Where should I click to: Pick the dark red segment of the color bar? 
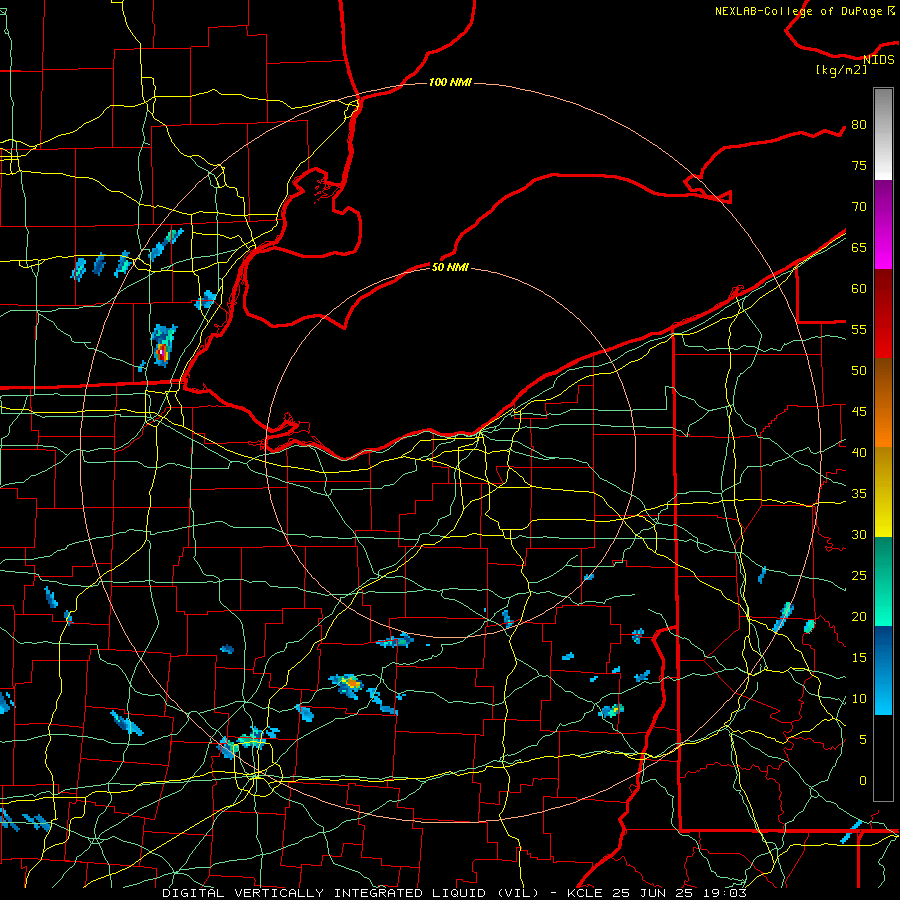coord(883,314)
